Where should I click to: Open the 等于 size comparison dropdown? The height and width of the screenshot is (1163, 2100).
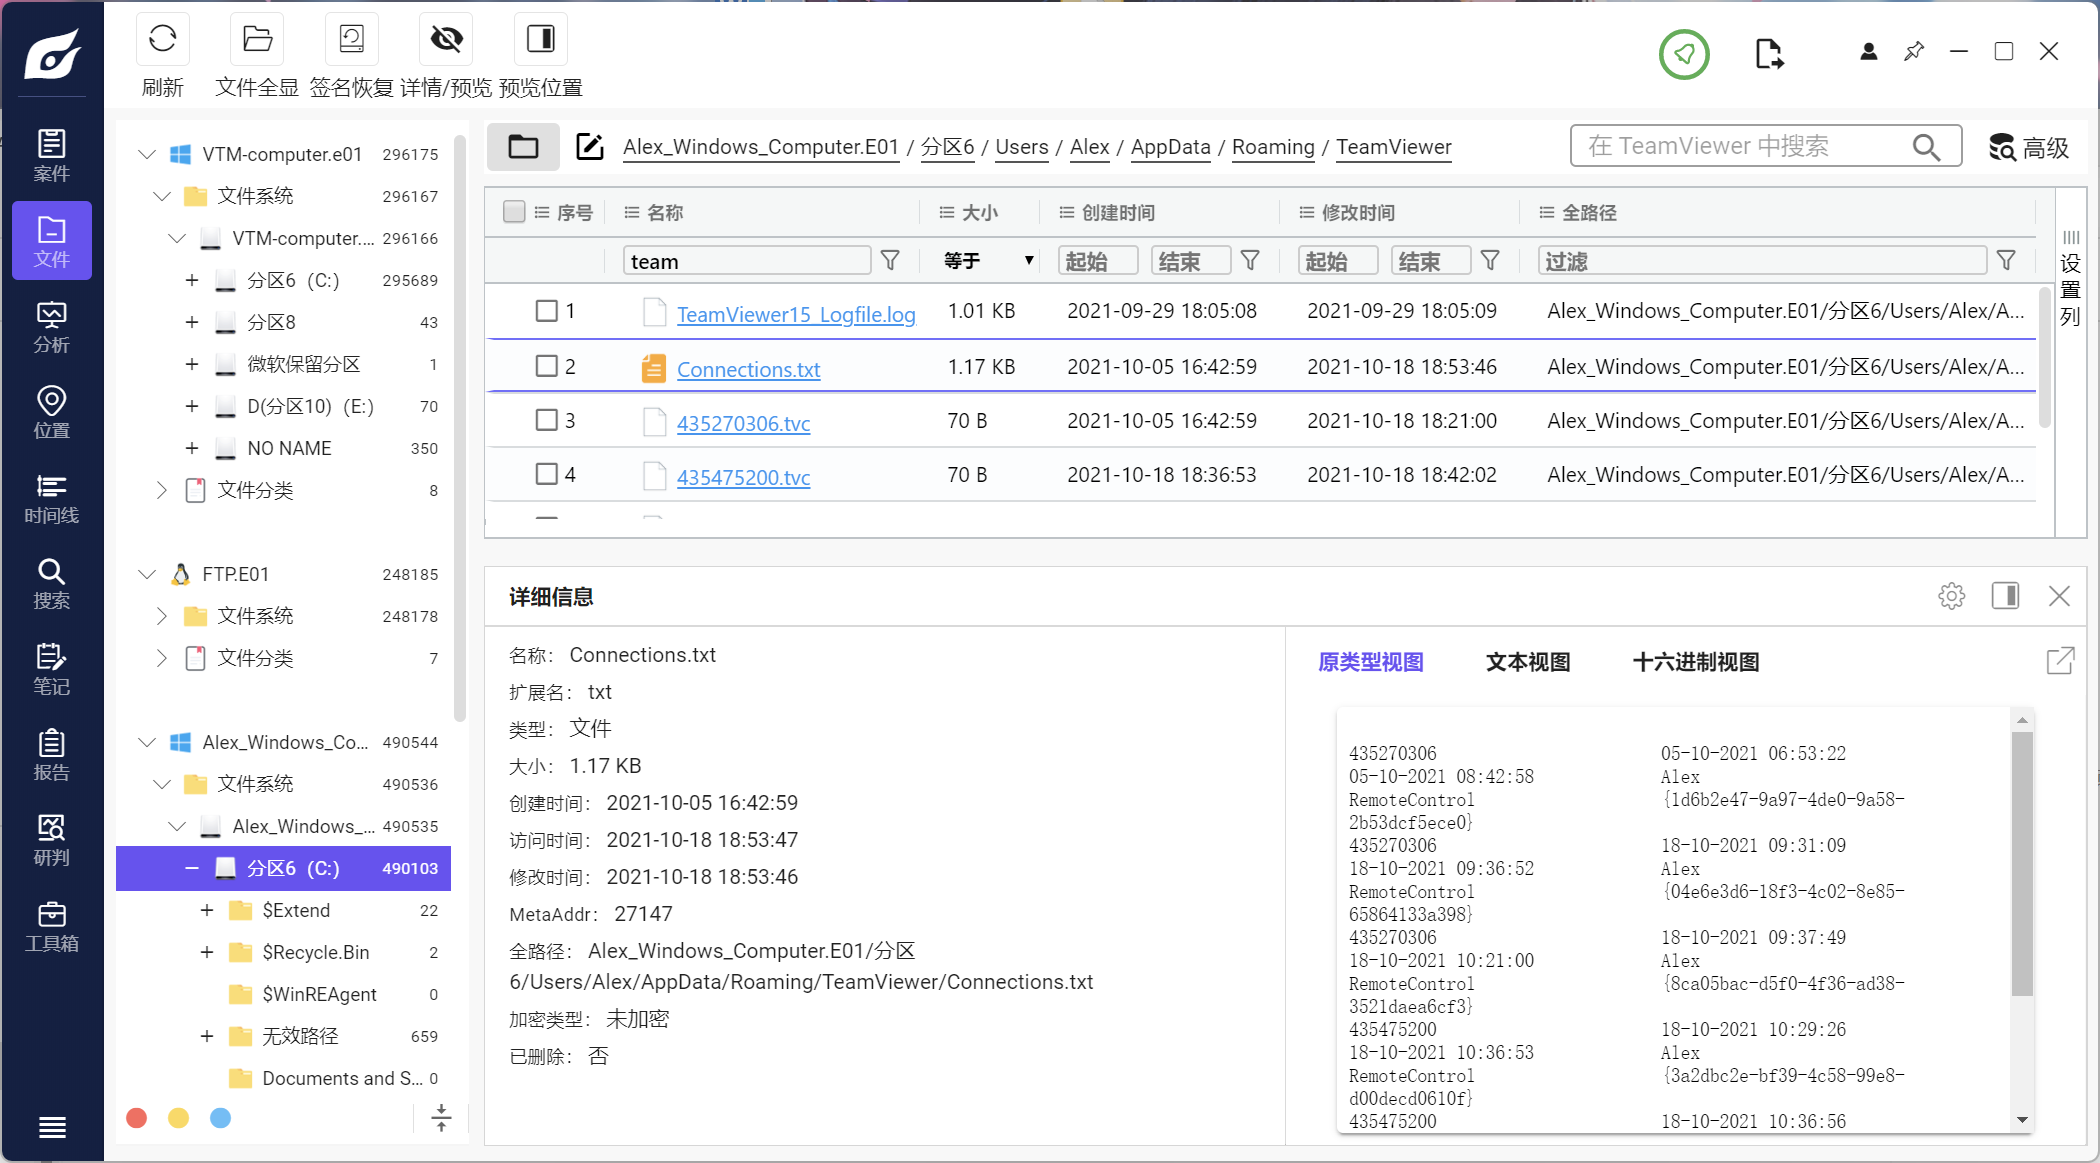click(988, 261)
